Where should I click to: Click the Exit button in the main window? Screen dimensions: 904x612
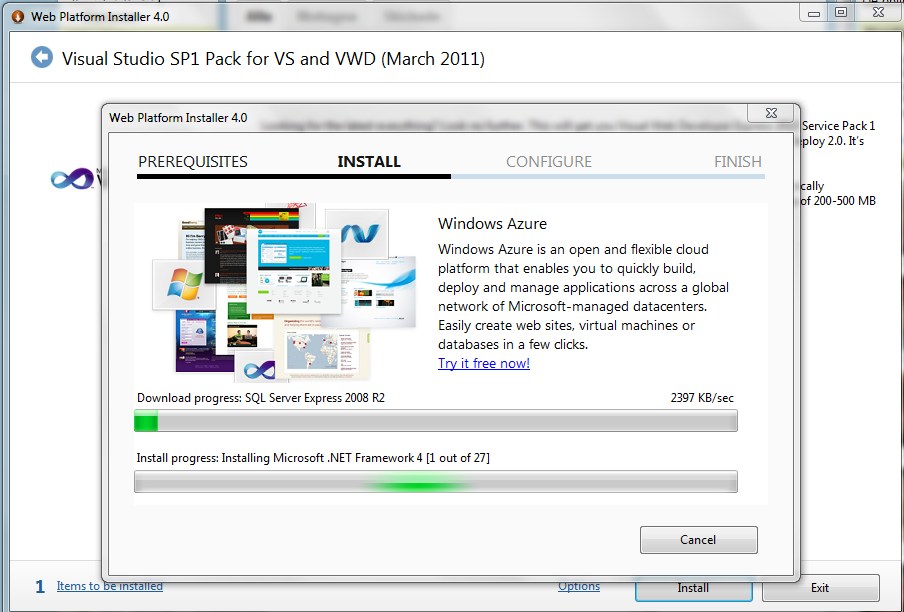click(x=820, y=588)
